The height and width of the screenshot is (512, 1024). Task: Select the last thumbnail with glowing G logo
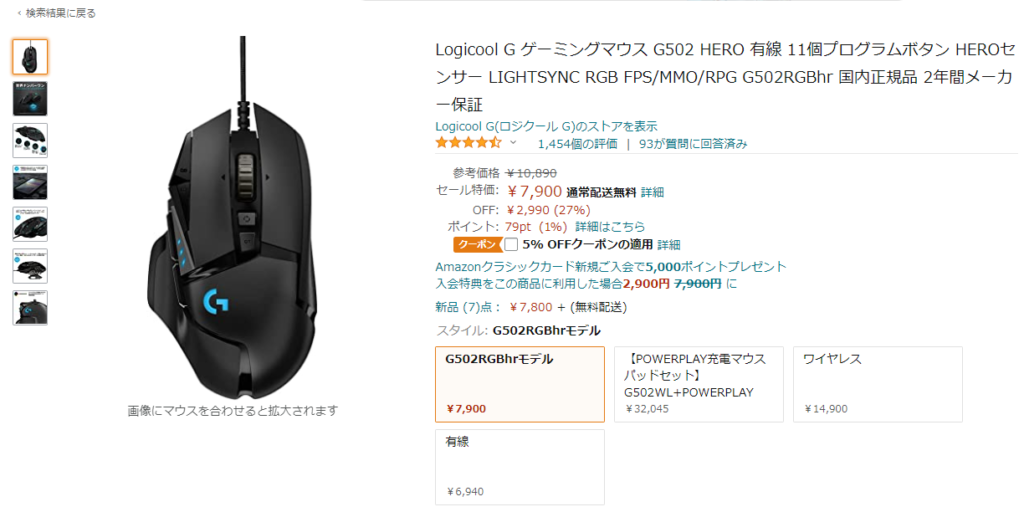(30, 308)
